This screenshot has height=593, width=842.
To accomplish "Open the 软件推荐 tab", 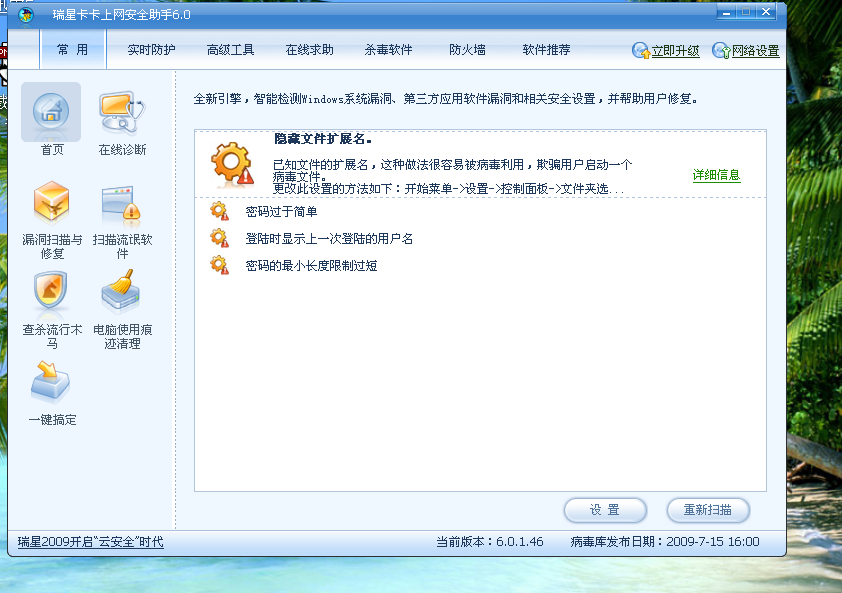I will 546,50.
